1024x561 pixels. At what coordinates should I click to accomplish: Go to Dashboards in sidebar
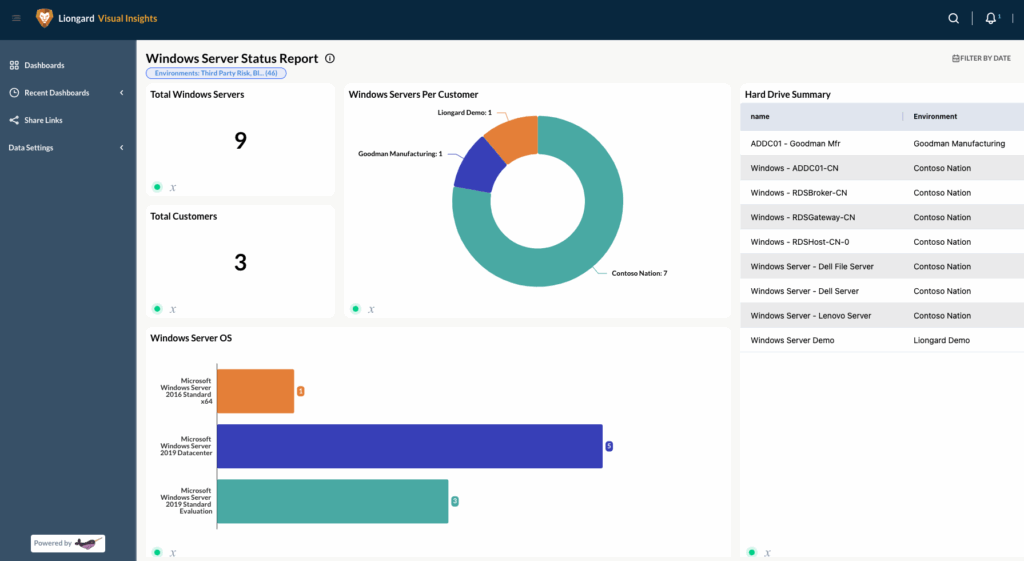point(44,65)
